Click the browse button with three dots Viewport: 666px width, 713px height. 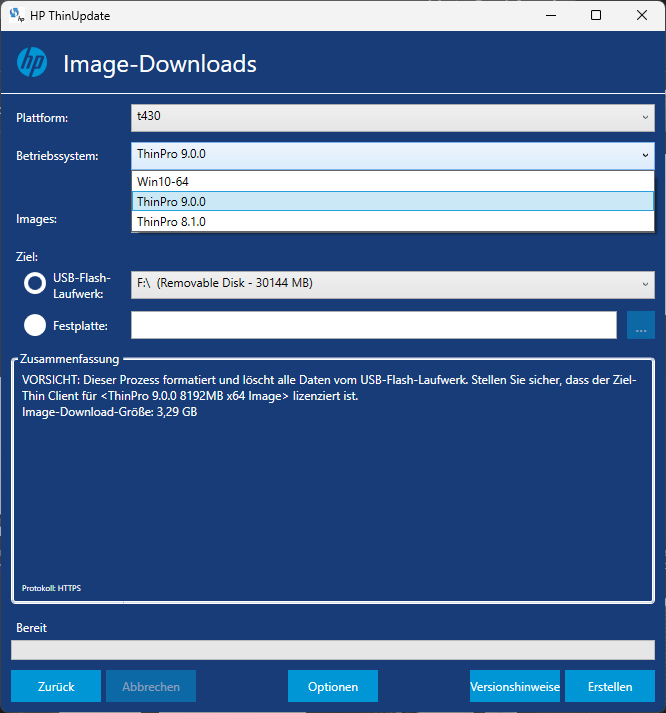point(641,325)
